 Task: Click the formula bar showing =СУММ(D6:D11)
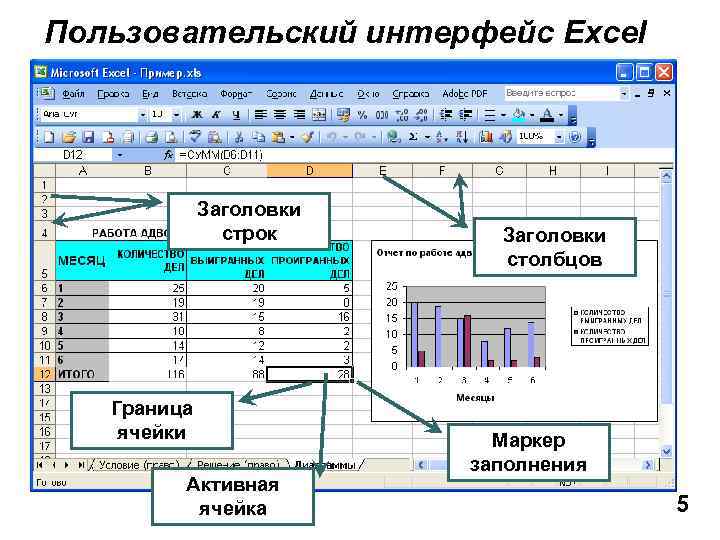point(425,155)
